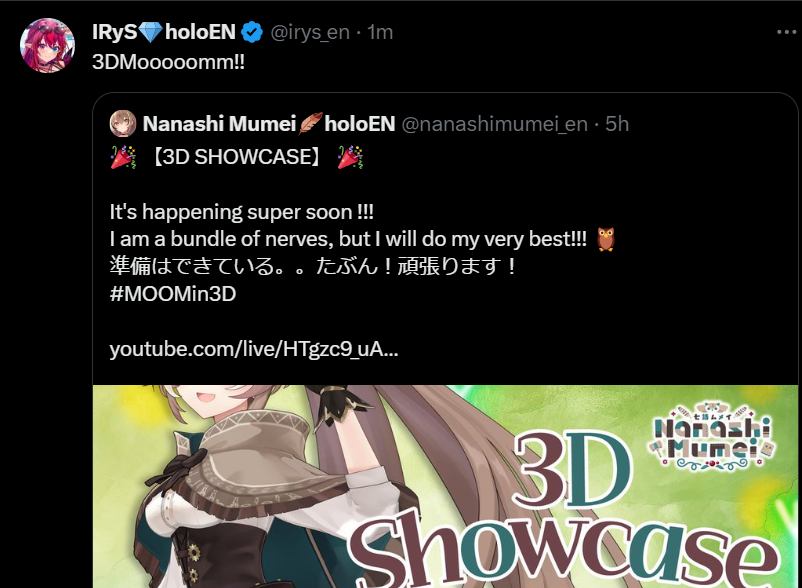The height and width of the screenshot is (588, 802).
Task: Open the youtube.com/live link
Action: [x=254, y=349]
